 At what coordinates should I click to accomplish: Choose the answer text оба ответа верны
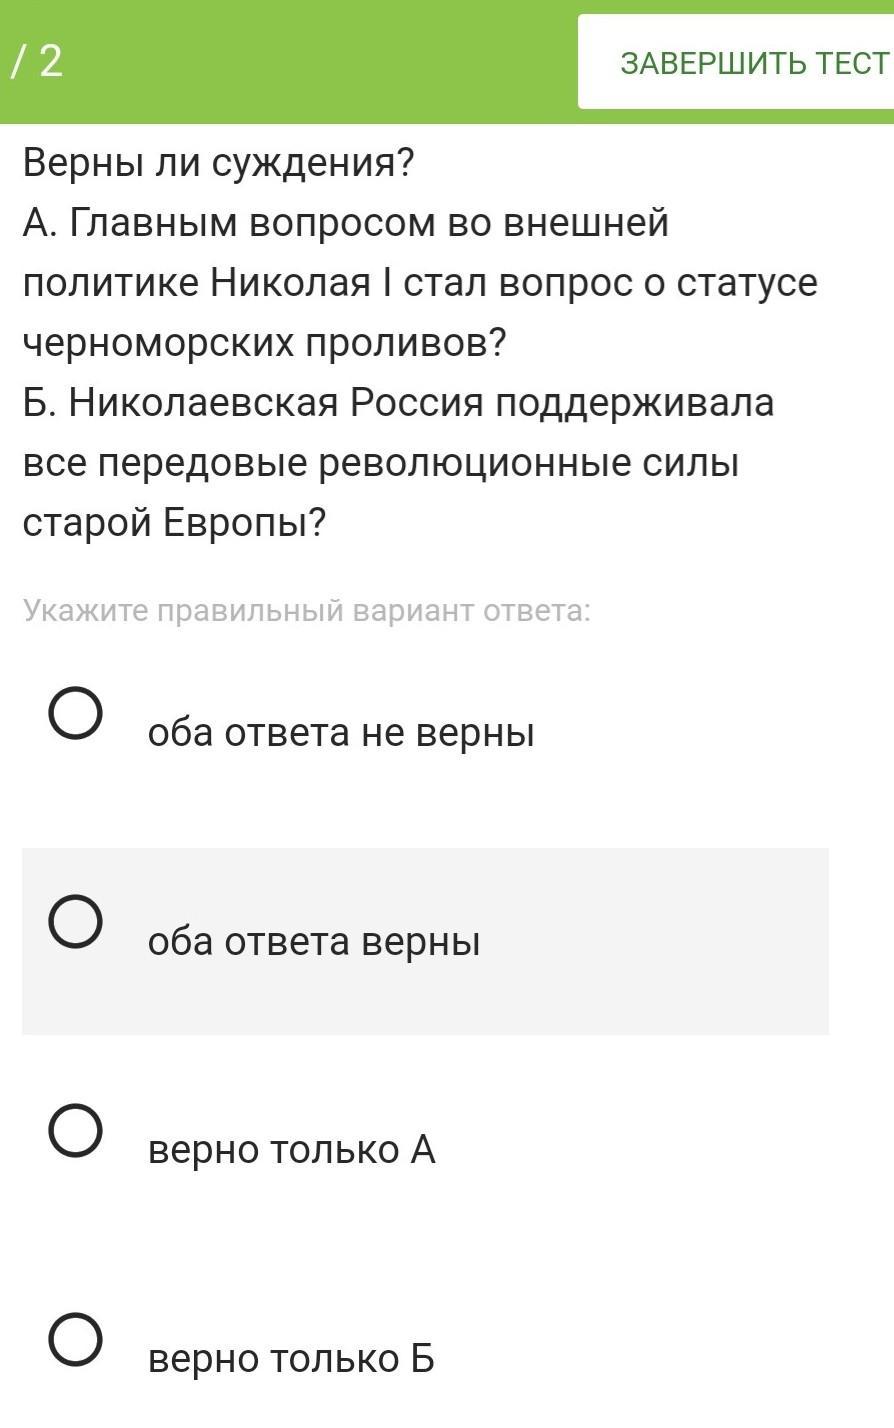click(x=314, y=942)
